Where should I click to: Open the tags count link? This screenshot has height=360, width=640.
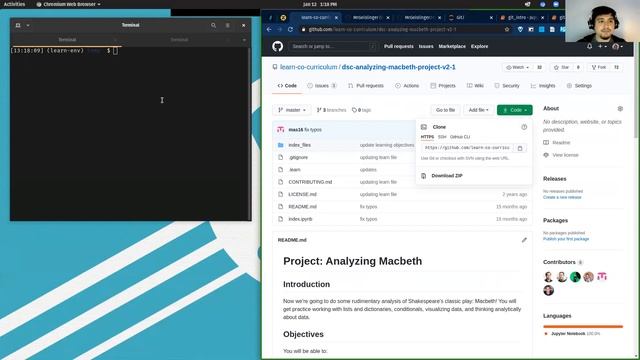[362, 110]
